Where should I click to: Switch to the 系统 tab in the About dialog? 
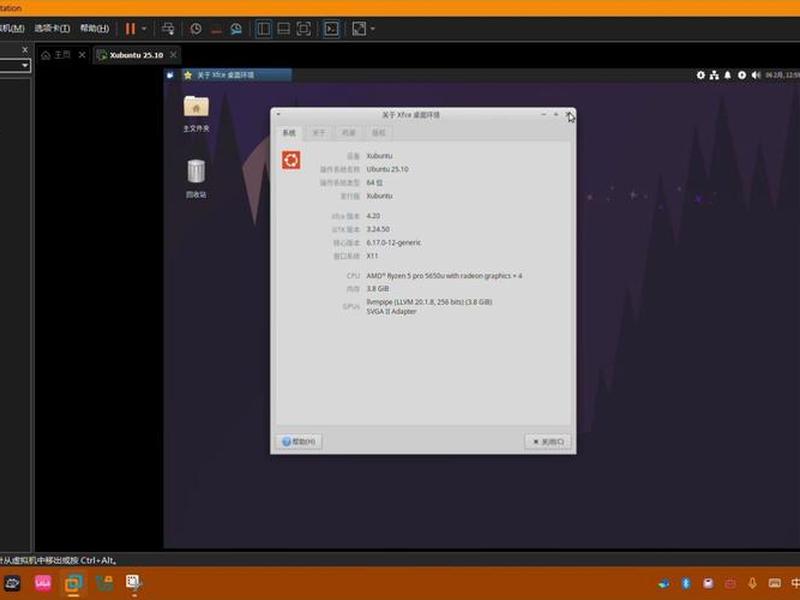tap(289, 133)
